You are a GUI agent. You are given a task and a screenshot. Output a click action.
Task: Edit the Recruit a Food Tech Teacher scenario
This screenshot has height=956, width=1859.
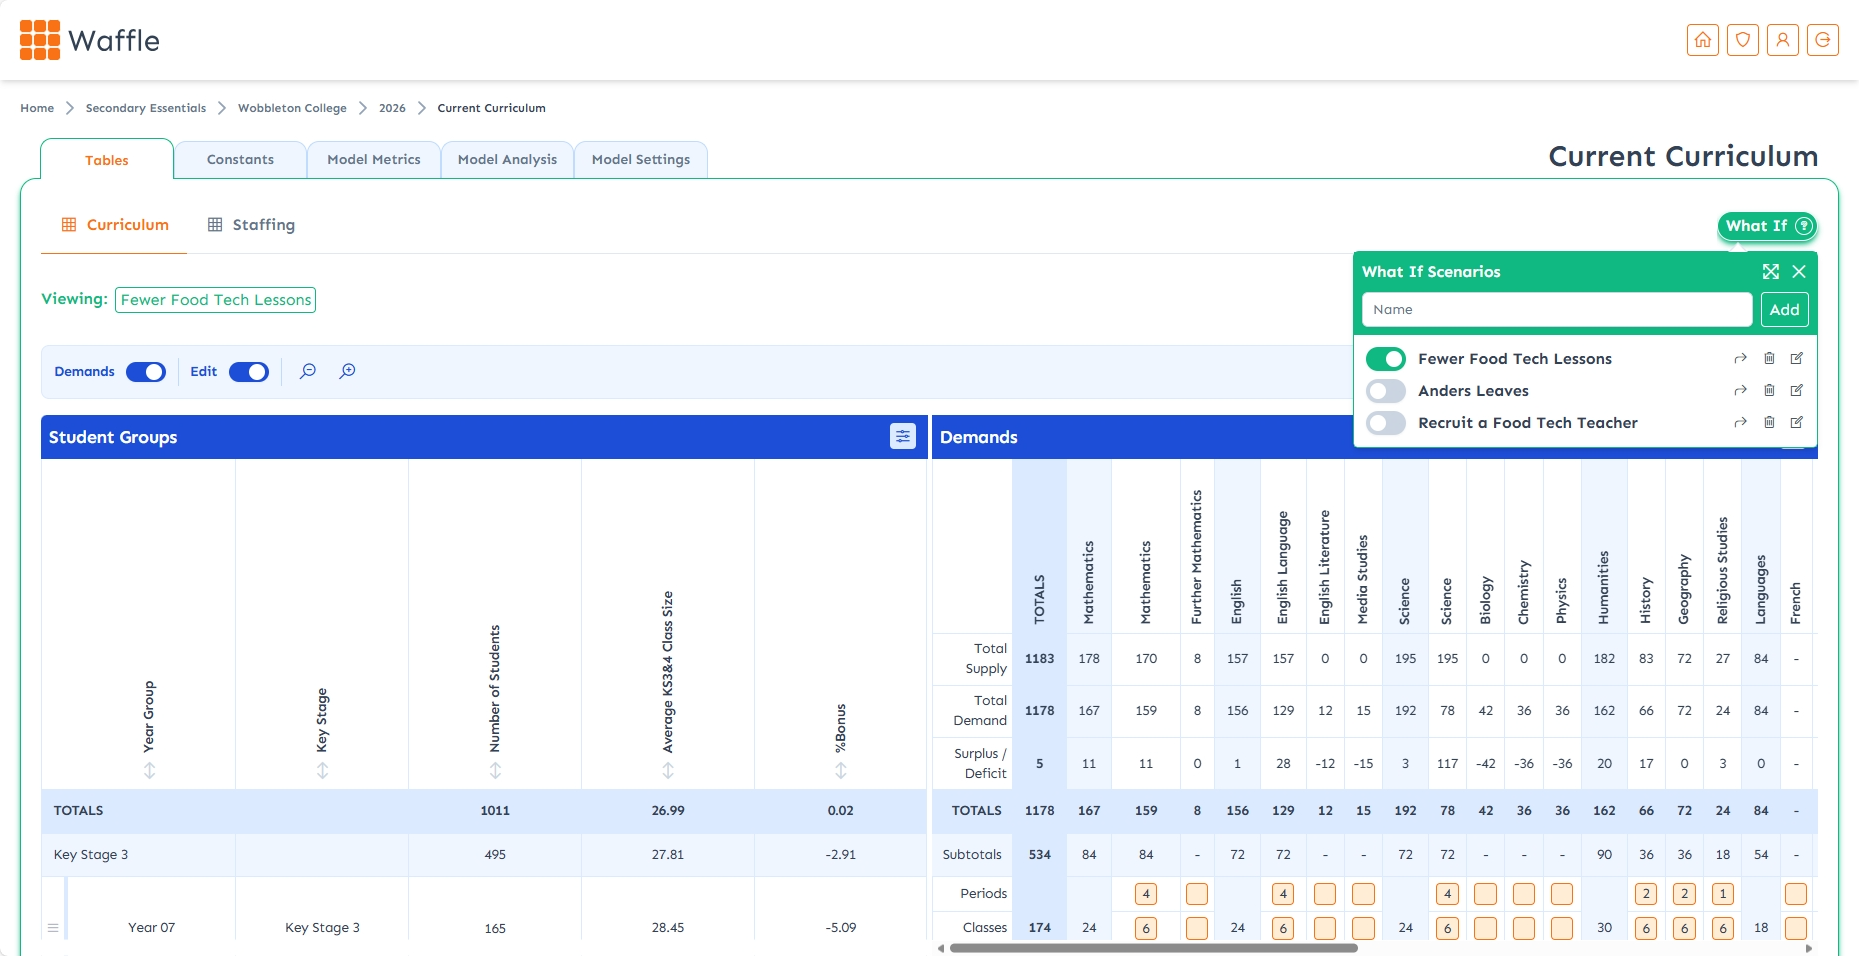click(x=1797, y=423)
